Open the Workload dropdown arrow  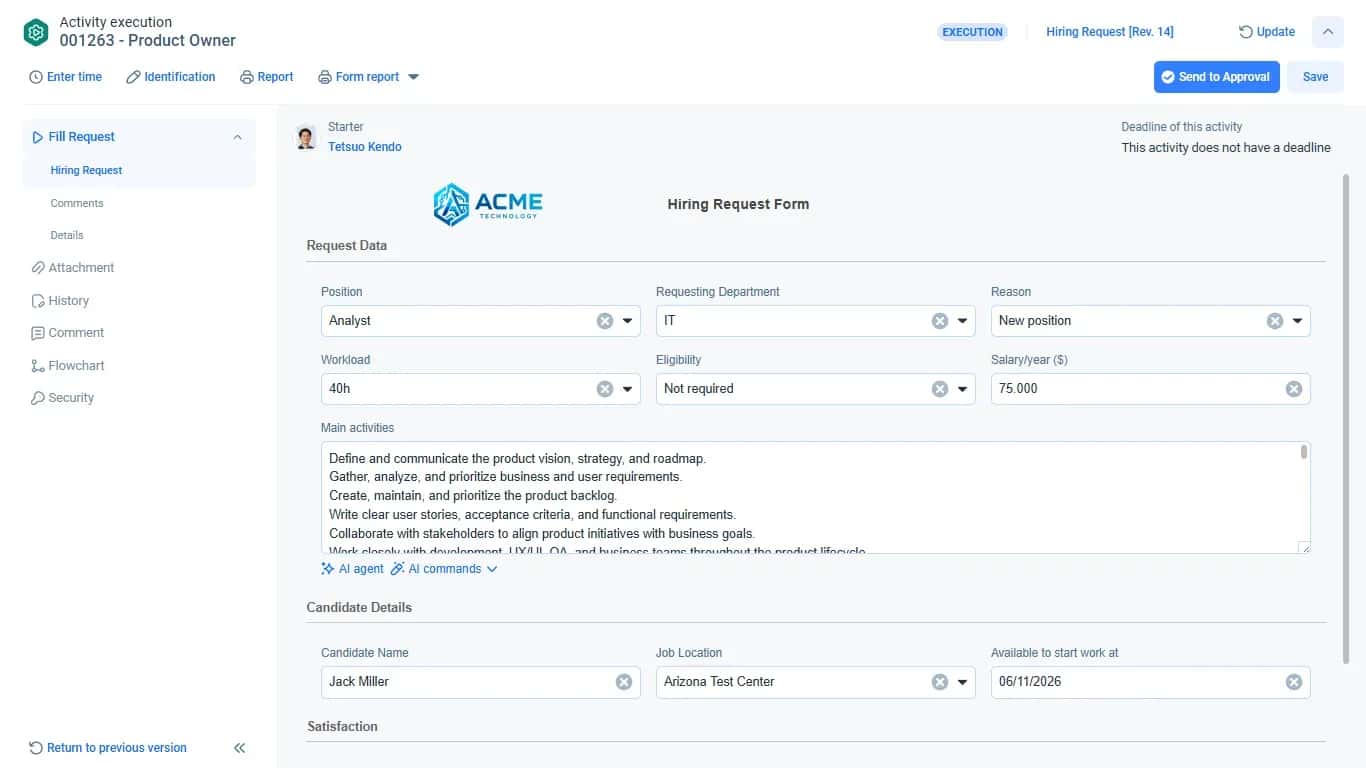628,389
